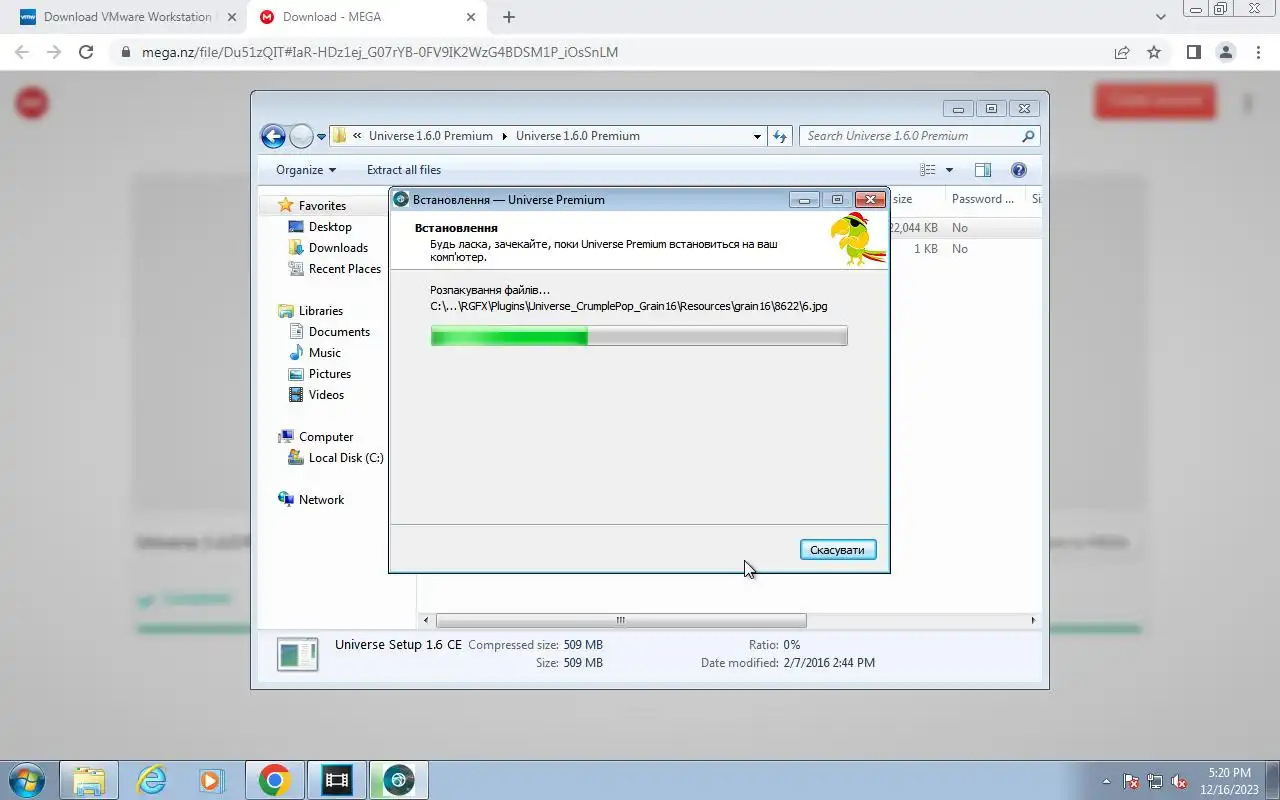Open Videos library
The height and width of the screenshot is (800, 1280).
click(326, 395)
